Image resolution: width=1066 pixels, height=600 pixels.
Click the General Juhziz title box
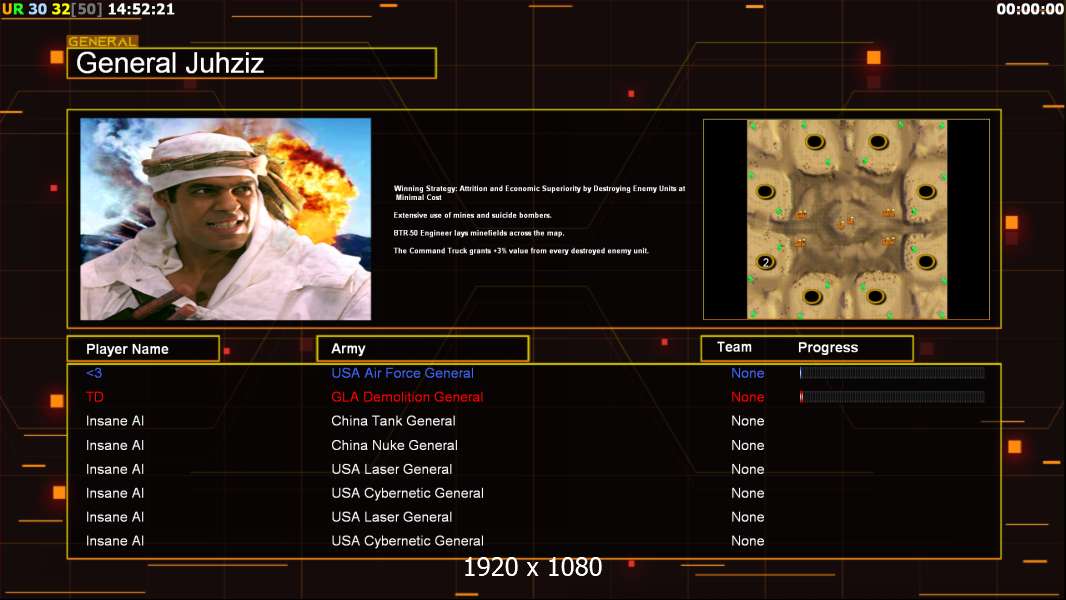tap(252, 63)
